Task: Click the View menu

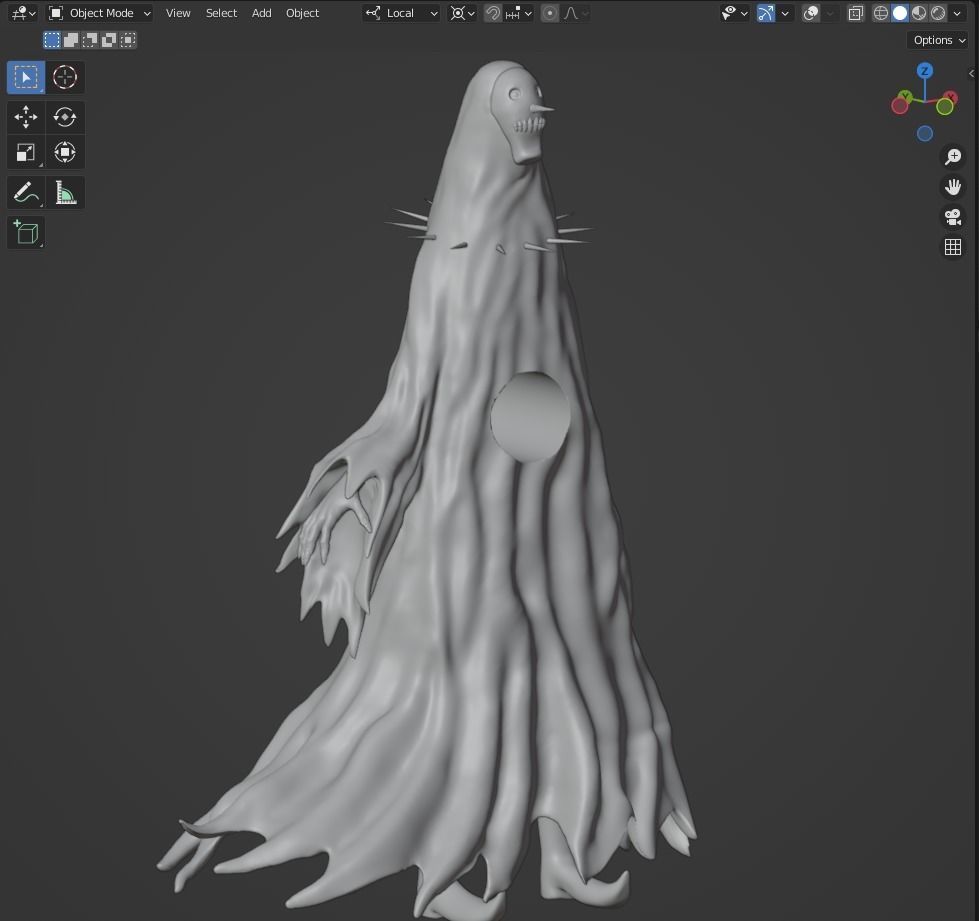Action: point(178,13)
